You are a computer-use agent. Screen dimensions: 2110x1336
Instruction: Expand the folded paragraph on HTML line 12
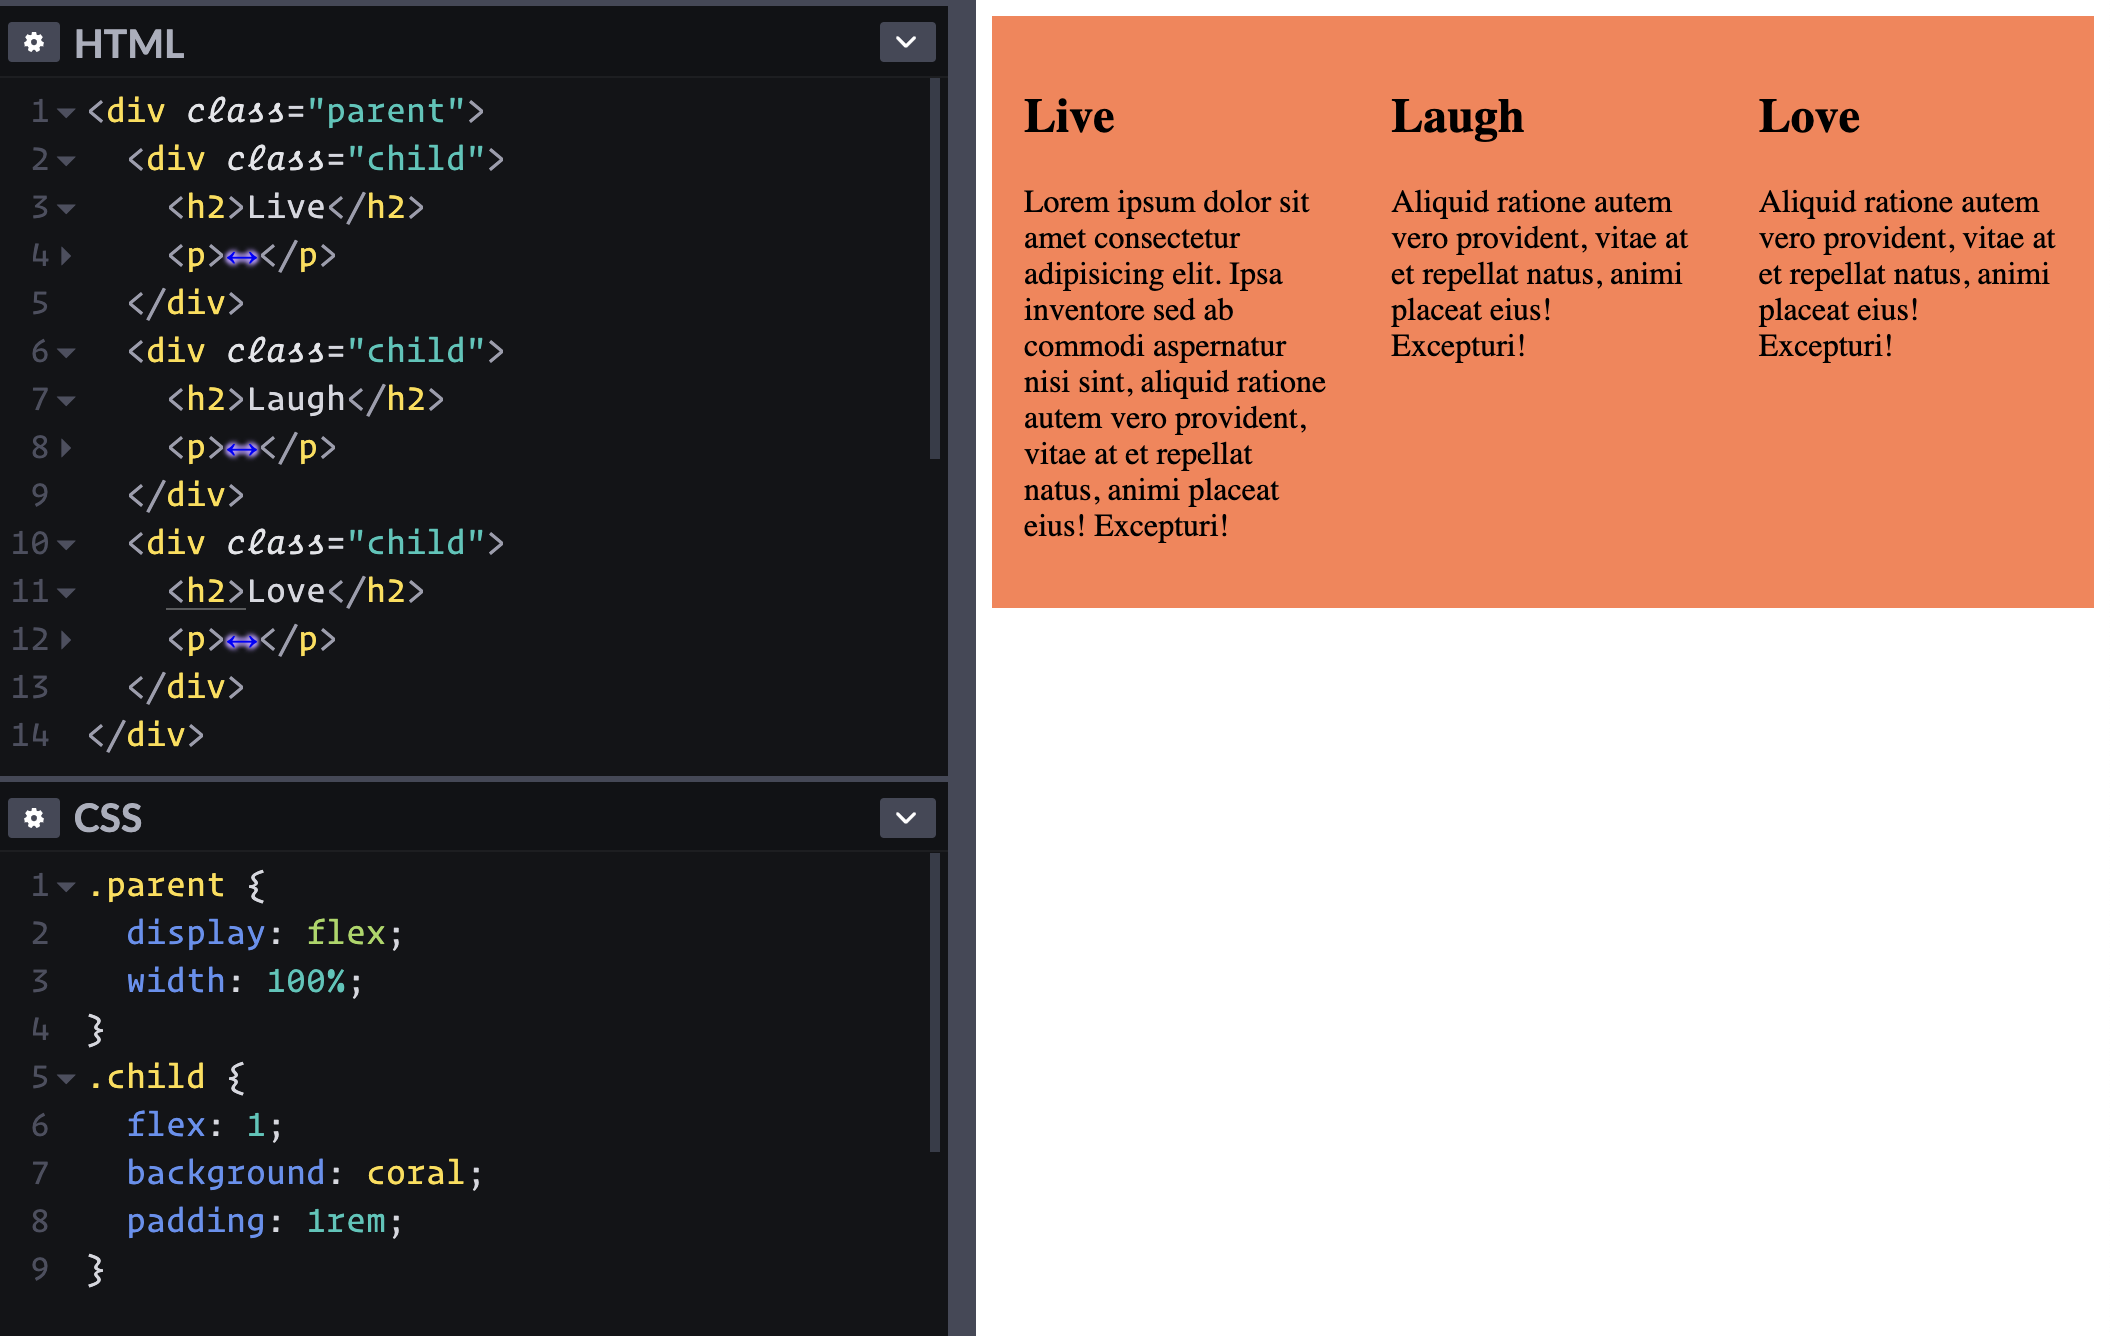[66, 640]
